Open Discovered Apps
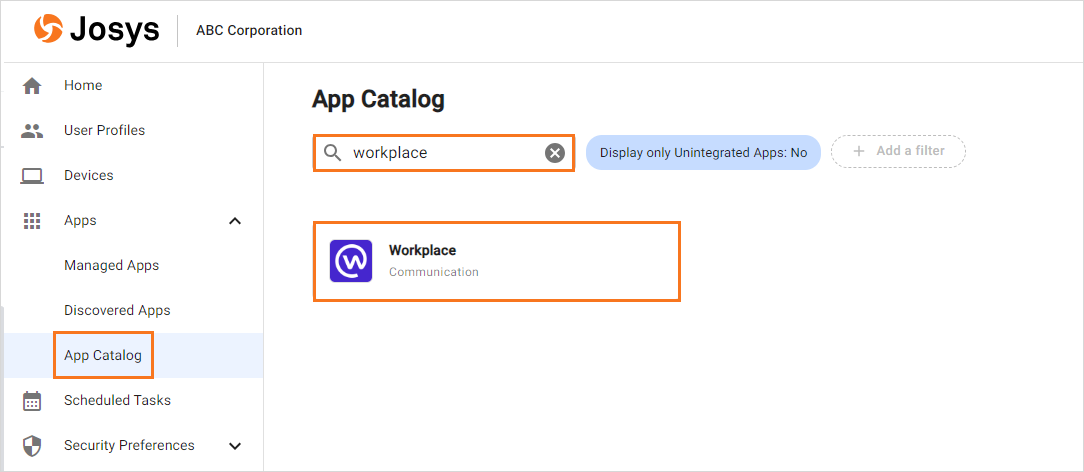This screenshot has height=472, width=1084. pyautogui.click(x=117, y=310)
